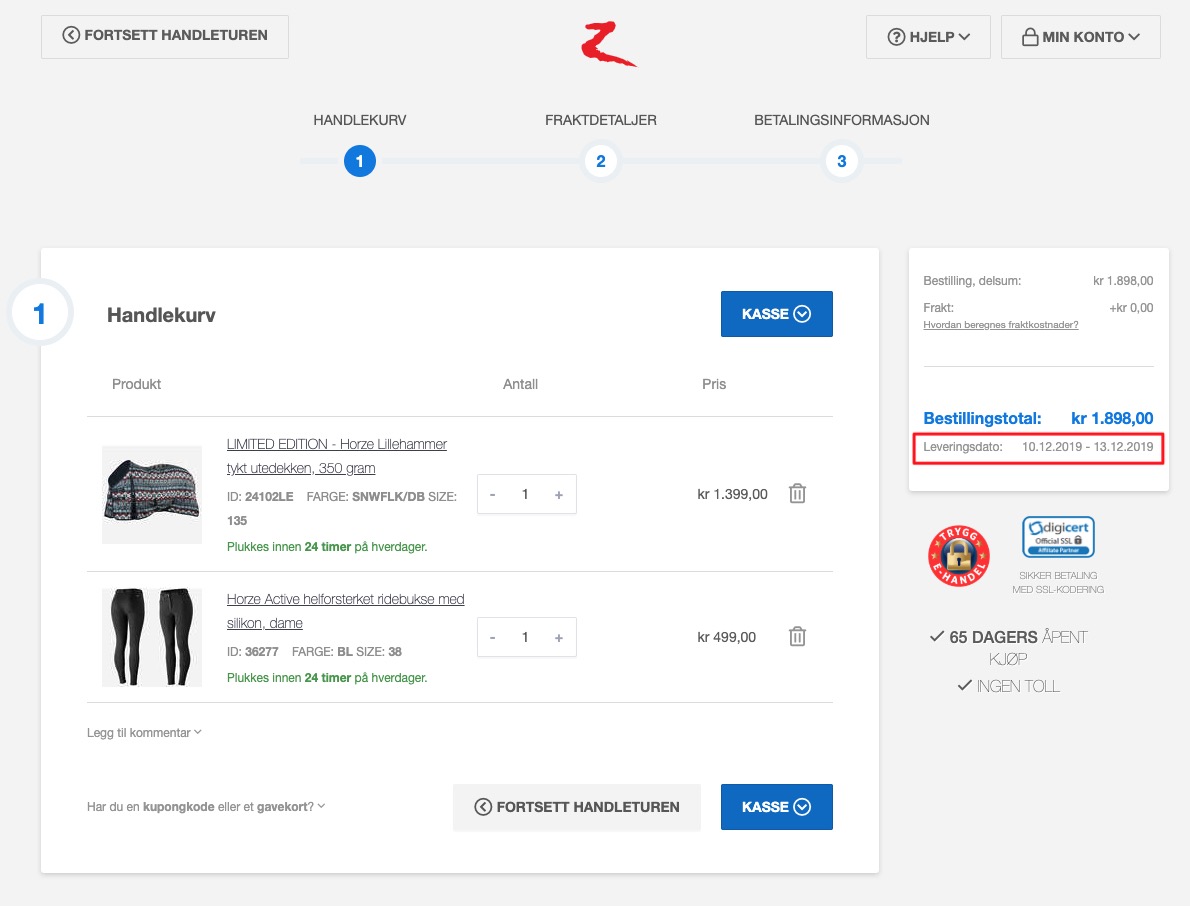Screen dimensions: 1190x906
Task: Click Fortsett Handleturen button in header
Action: point(165,36)
